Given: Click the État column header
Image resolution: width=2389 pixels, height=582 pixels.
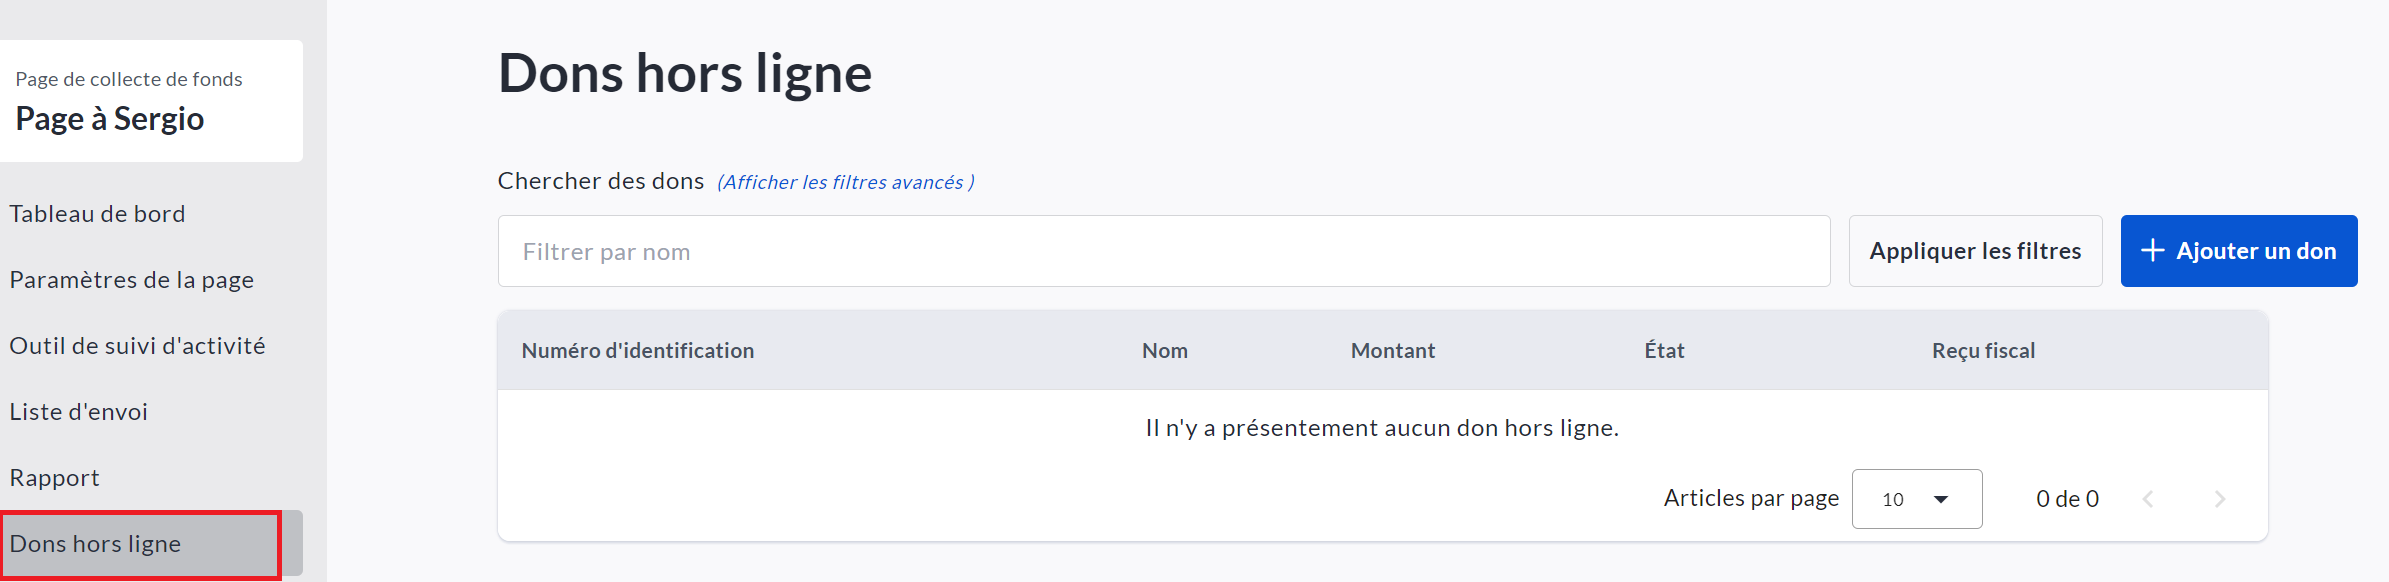Looking at the screenshot, I should pyautogui.click(x=1664, y=351).
